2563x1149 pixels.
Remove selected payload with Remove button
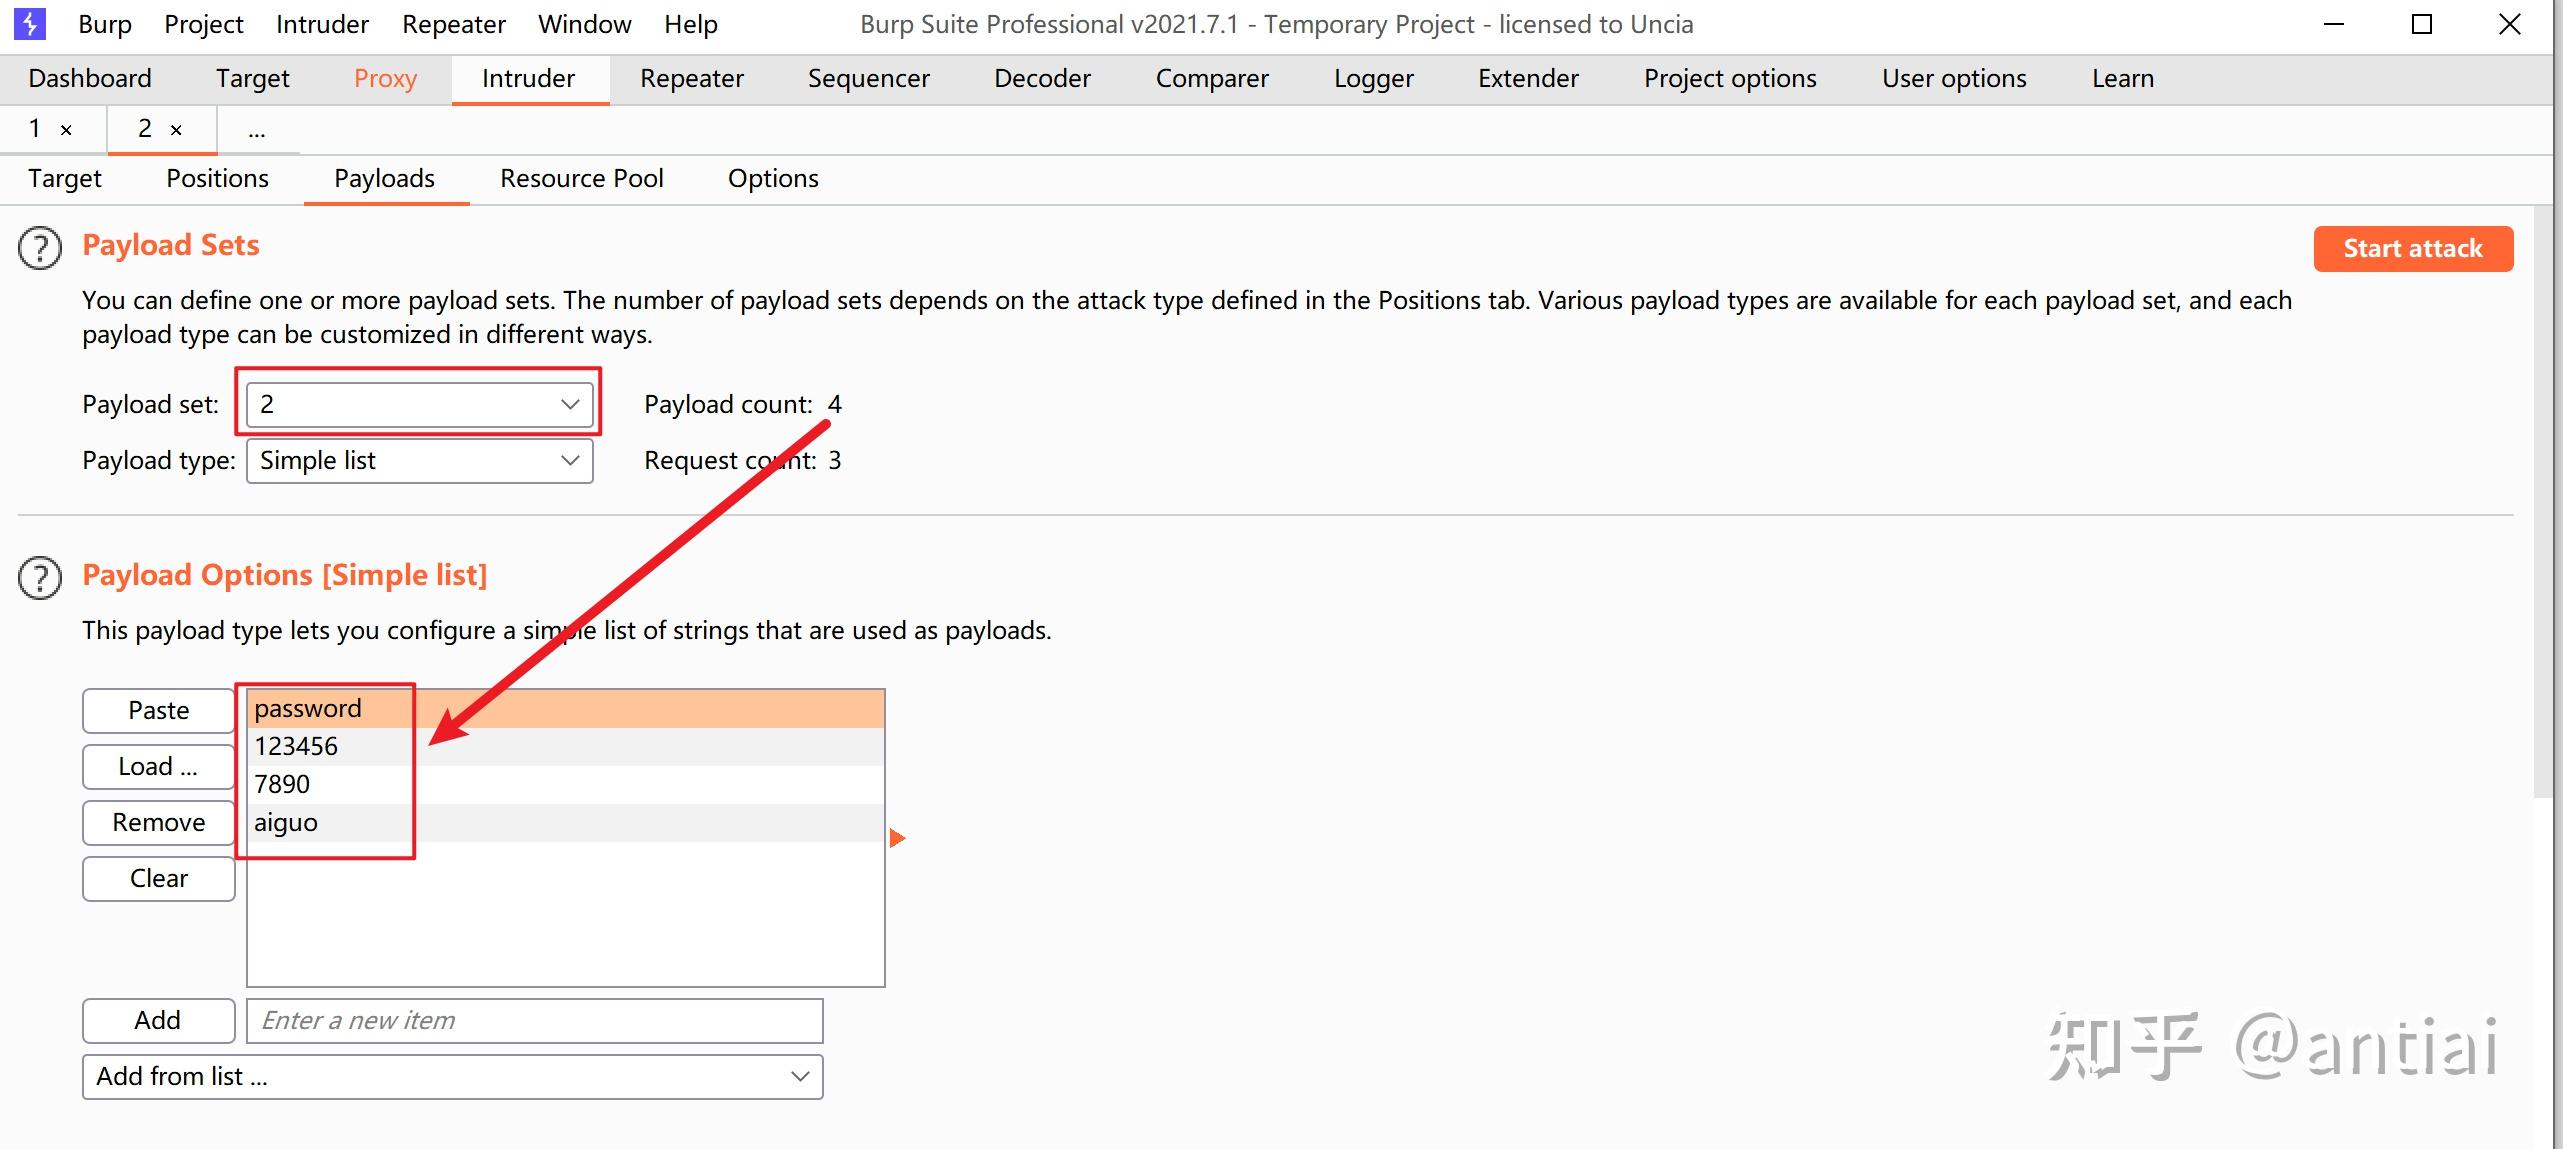pos(158,822)
